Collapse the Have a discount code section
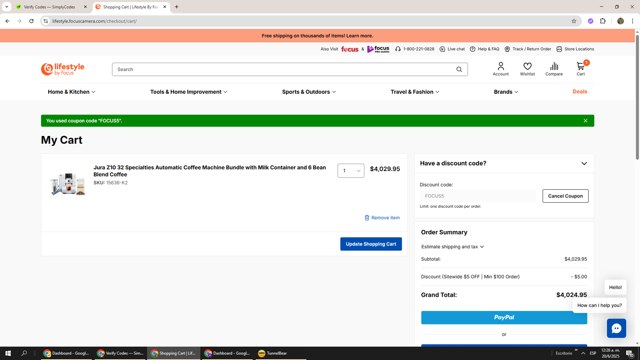Image resolution: width=640 pixels, height=360 pixels. click(584, 163)
